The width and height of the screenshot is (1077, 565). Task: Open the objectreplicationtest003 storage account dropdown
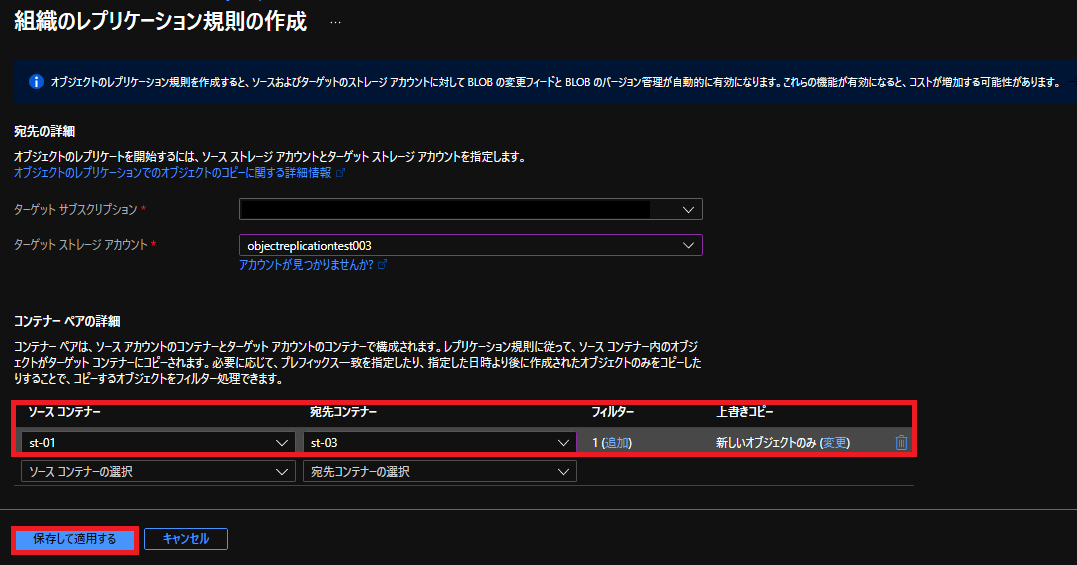(471, 245)
